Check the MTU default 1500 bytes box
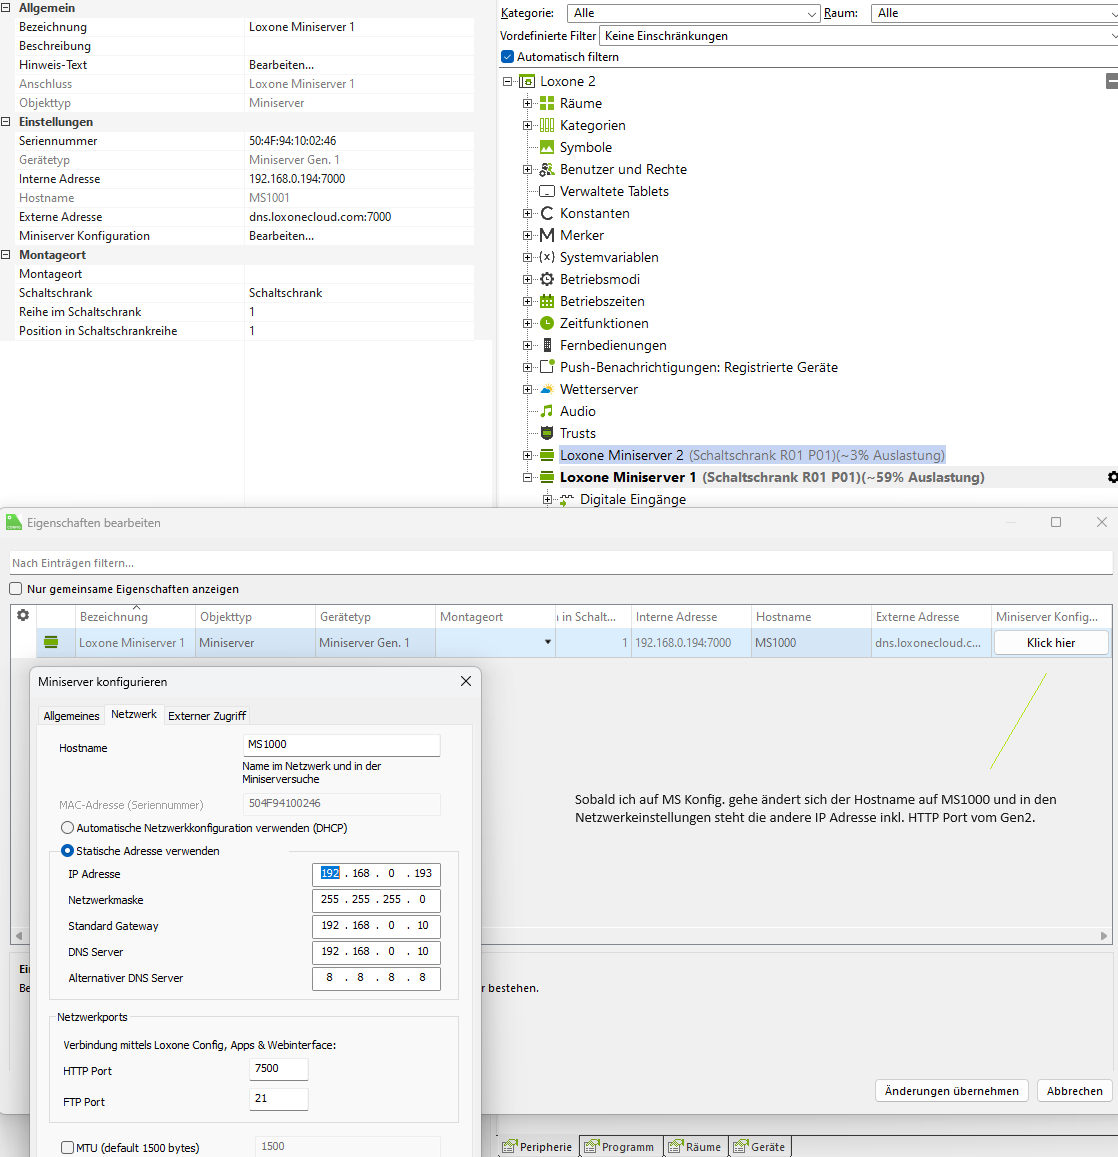Viewport: 1118px width, 1157px height. 67,1147
